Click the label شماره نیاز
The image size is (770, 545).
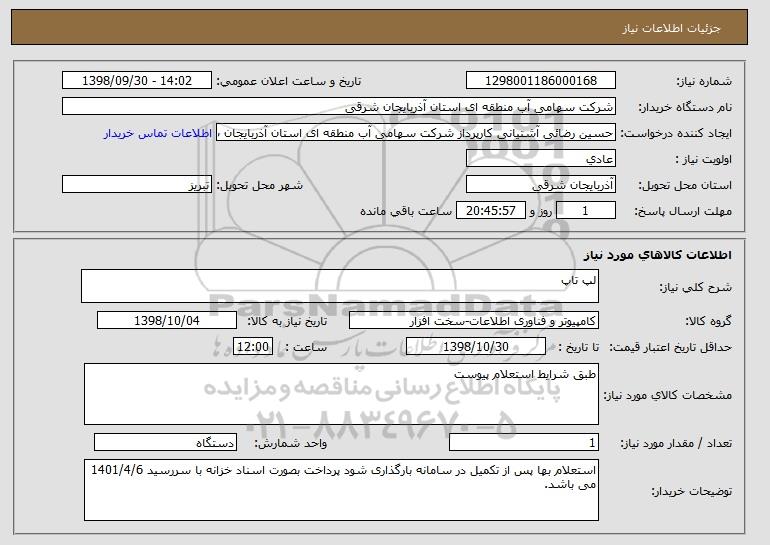pyautogui.click(x=704, y=81)
